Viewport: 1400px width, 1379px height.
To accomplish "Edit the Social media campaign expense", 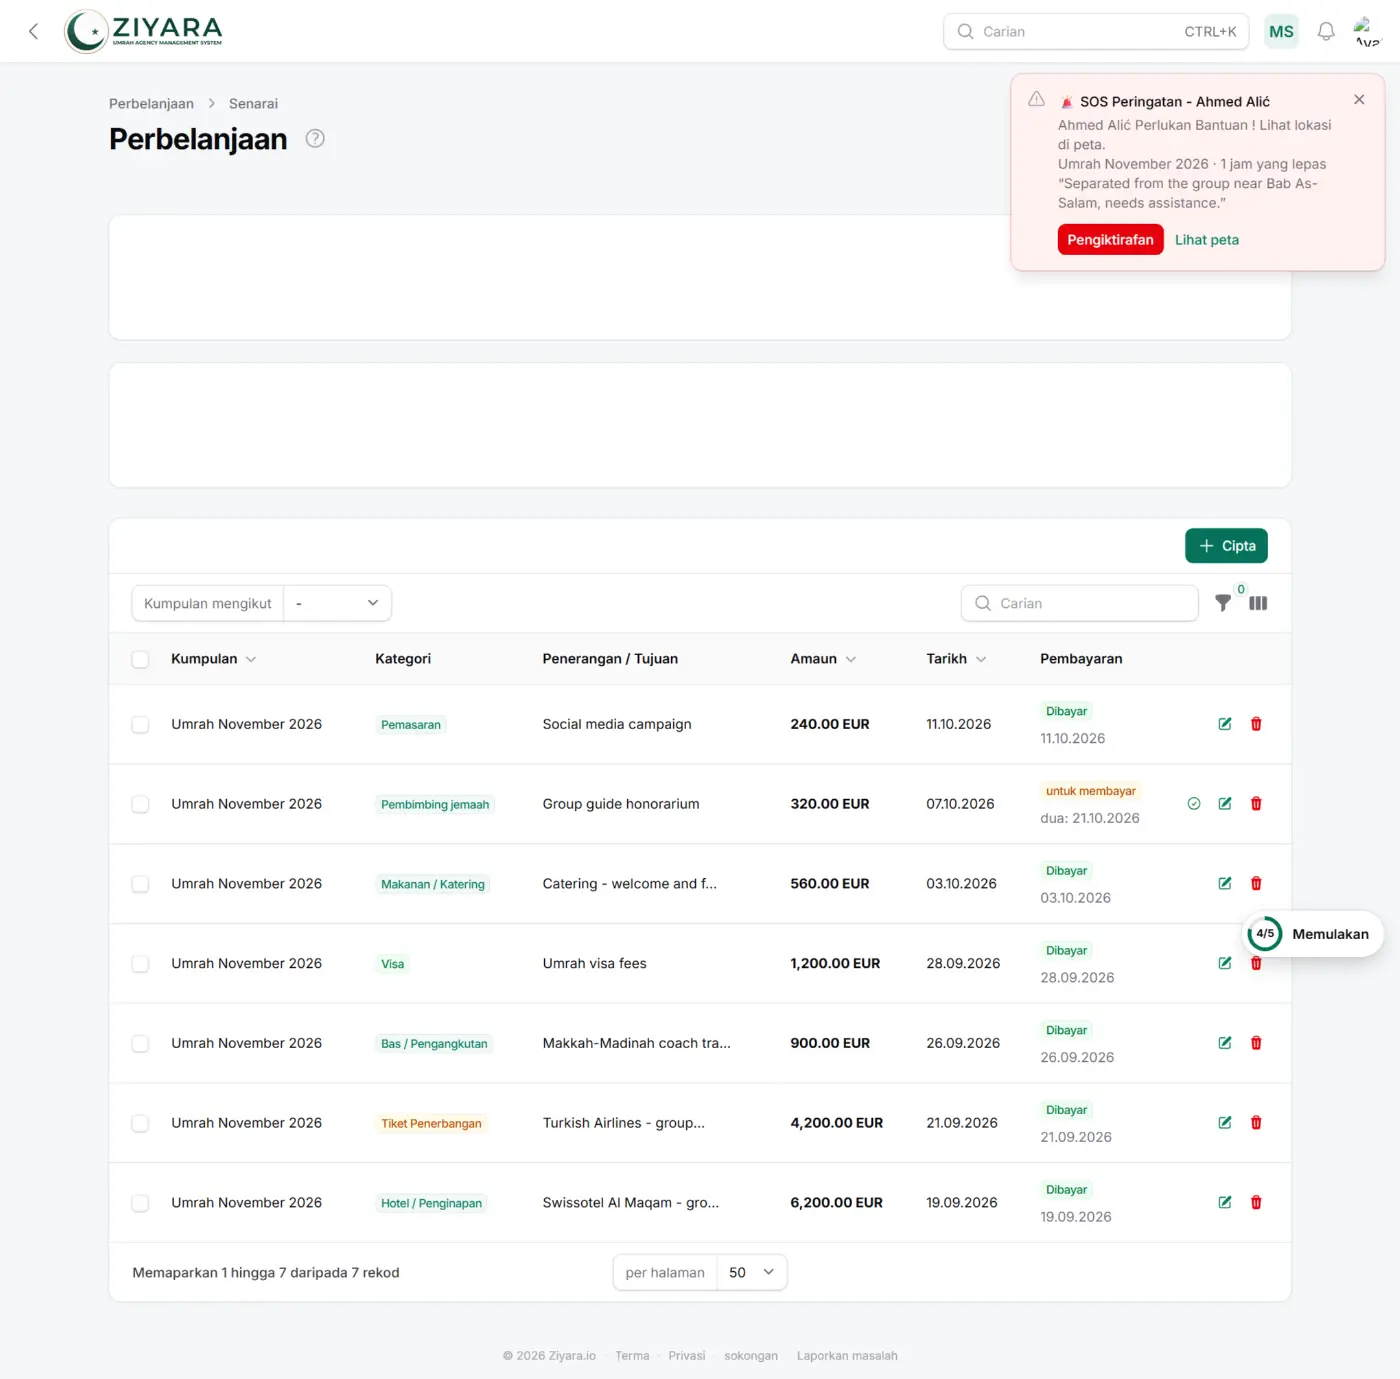I will (1225, 724).
